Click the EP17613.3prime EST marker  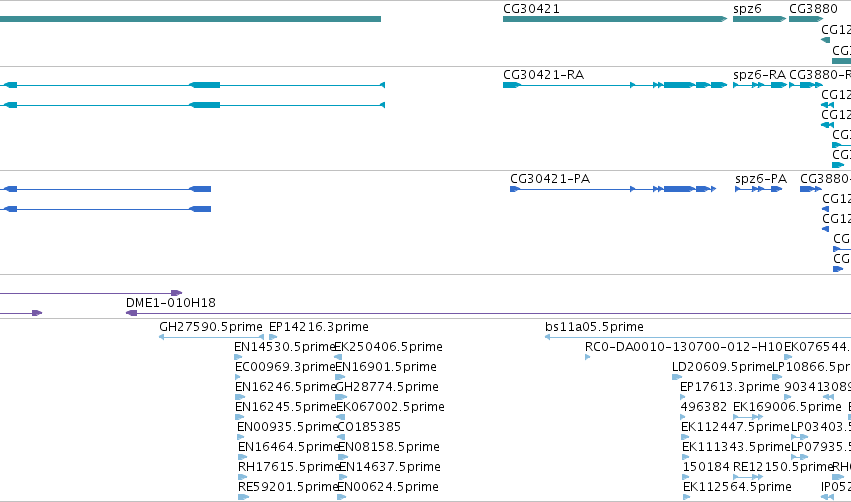(x=683, y=397)
